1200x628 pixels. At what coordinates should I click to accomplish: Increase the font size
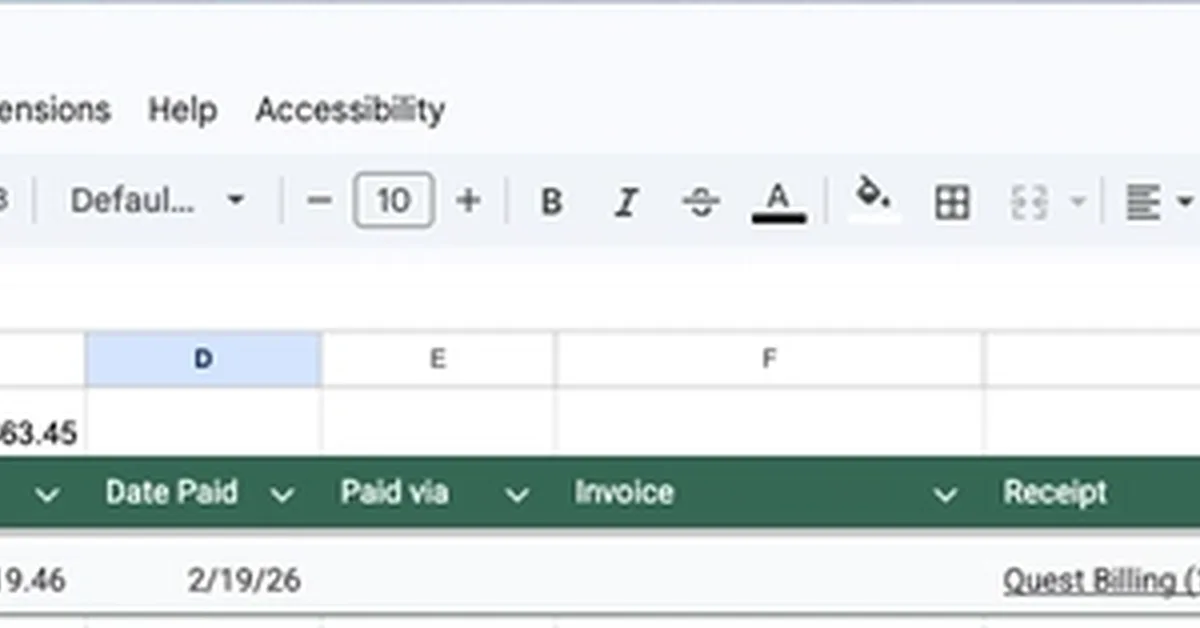[x=467, y=201]
